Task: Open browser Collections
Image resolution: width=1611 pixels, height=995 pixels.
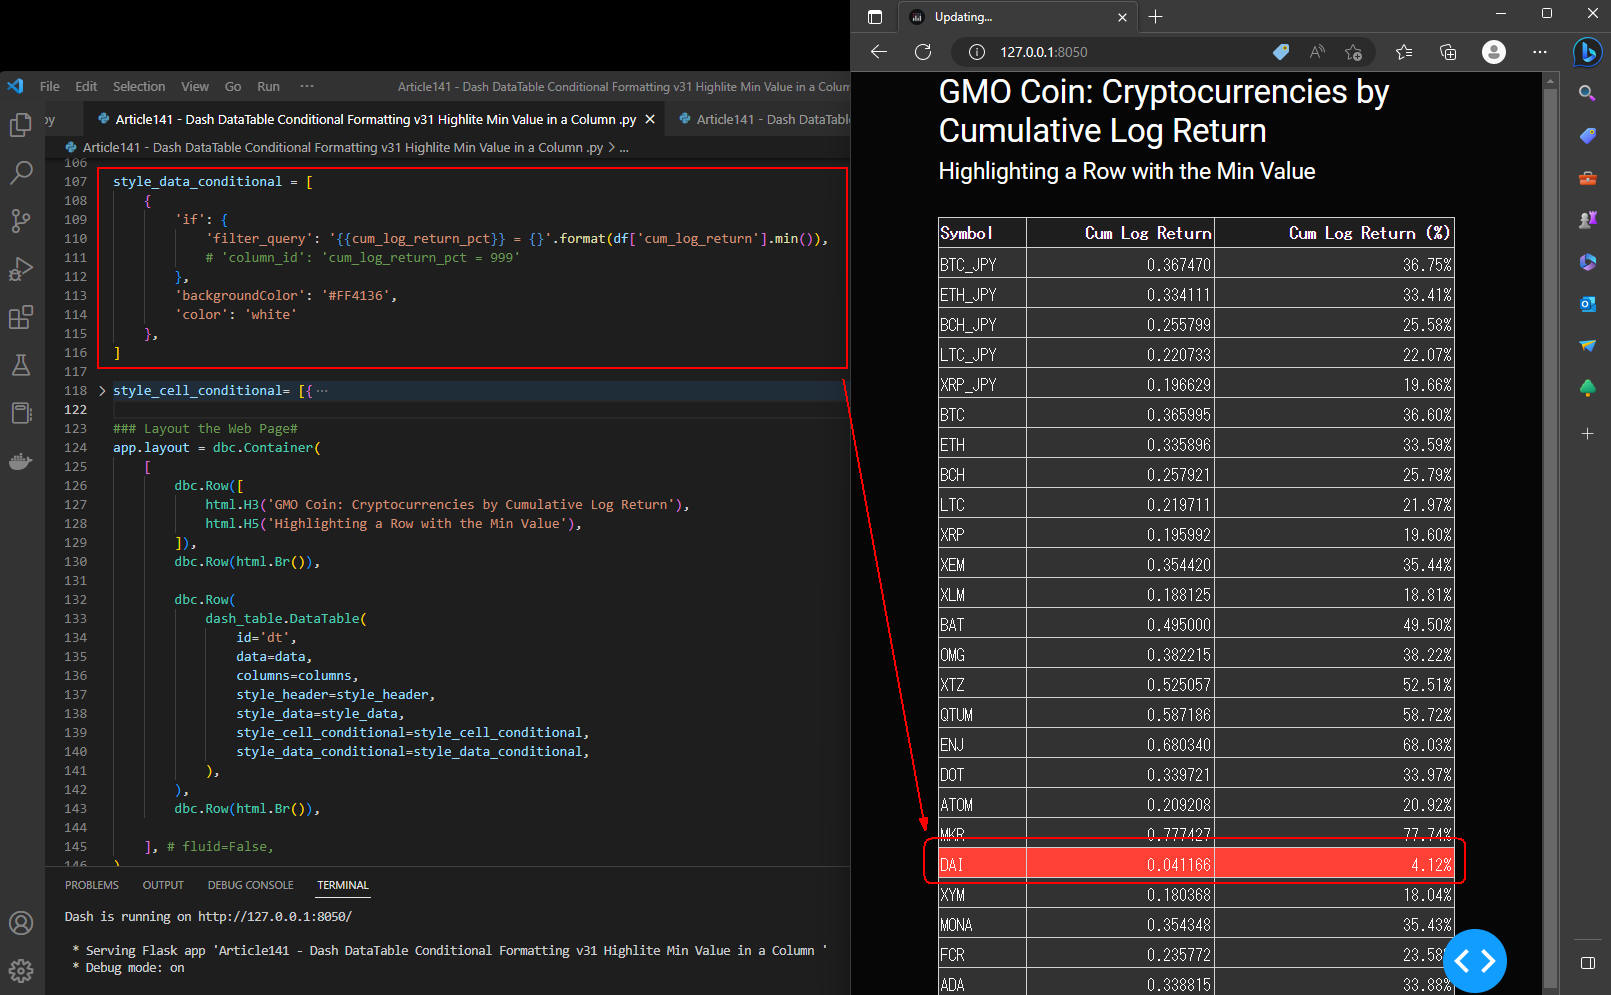Action: [x=1448, y=52]
